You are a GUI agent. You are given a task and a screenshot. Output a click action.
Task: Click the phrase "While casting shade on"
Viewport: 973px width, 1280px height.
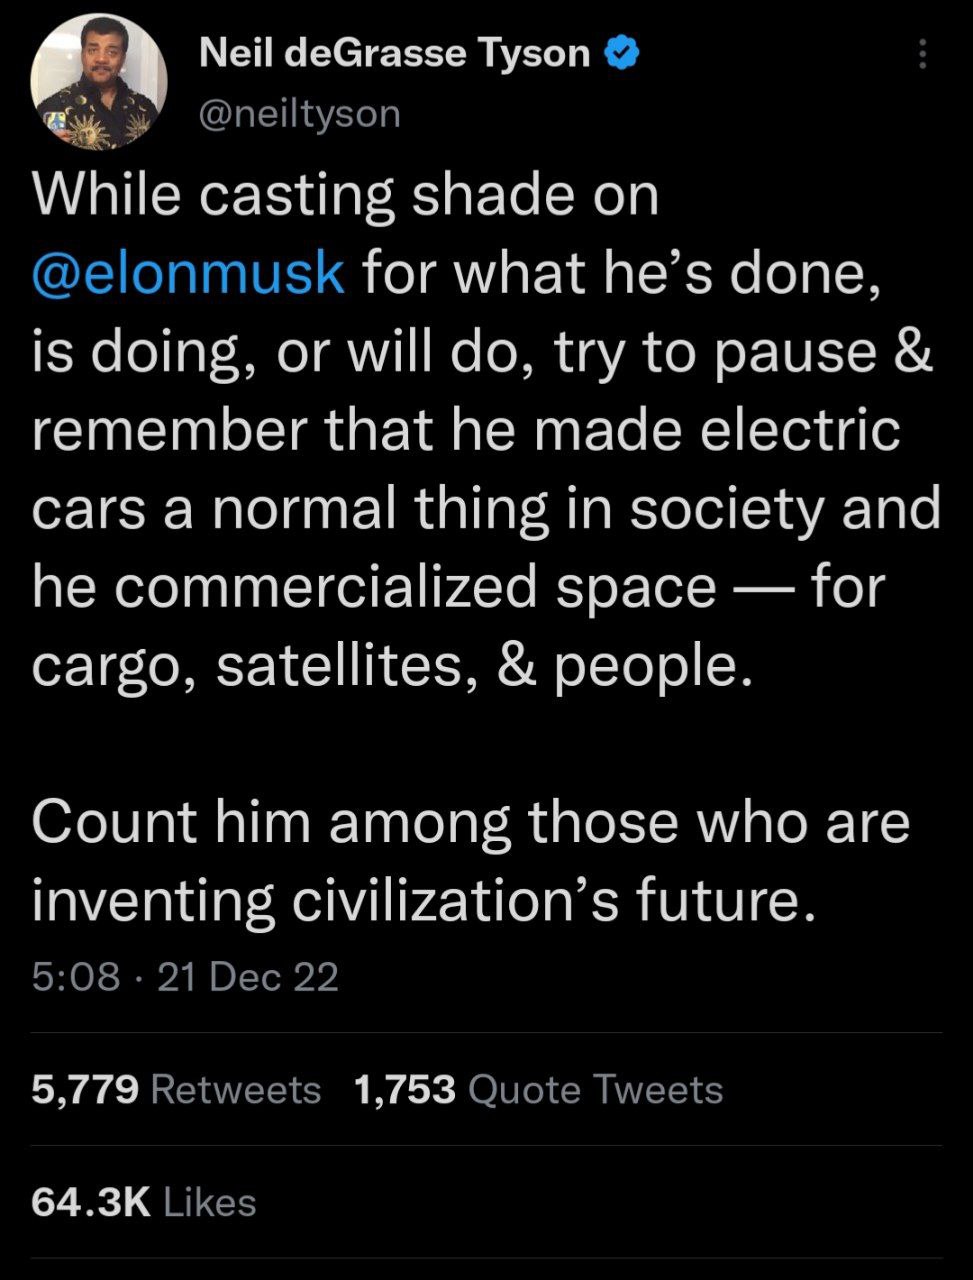tap(345, 194)
